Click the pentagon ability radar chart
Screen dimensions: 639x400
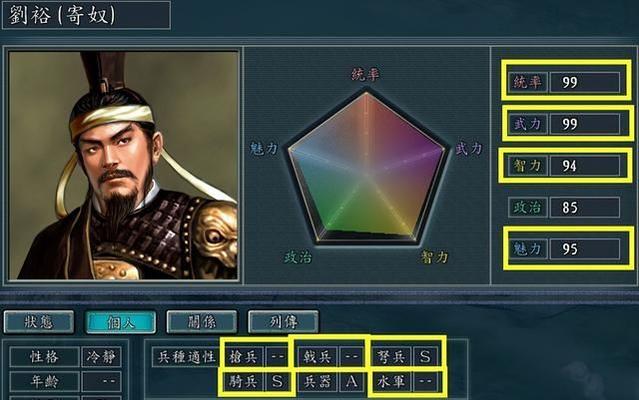tap(366, 167)
